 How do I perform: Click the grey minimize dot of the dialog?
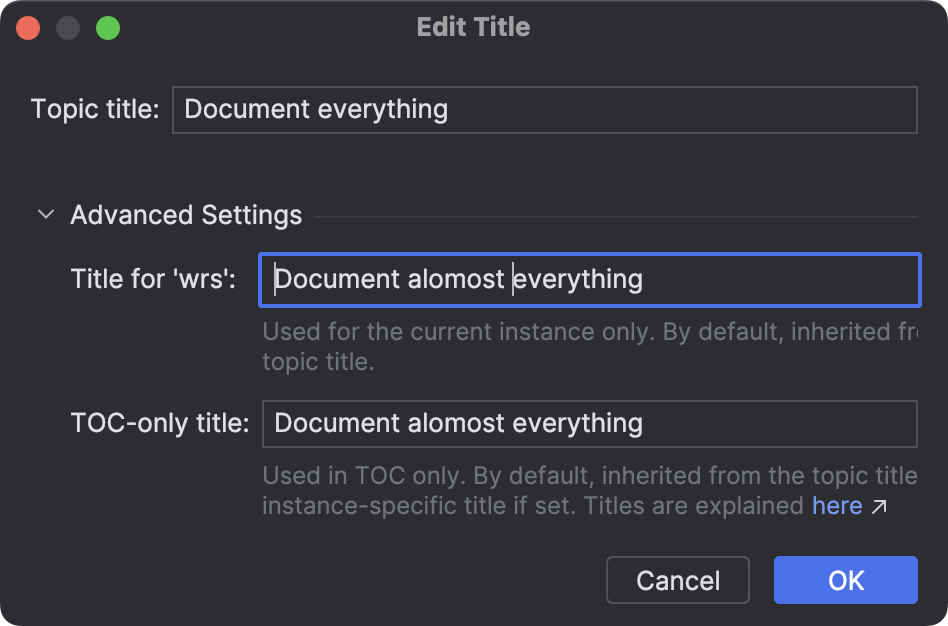68,28
